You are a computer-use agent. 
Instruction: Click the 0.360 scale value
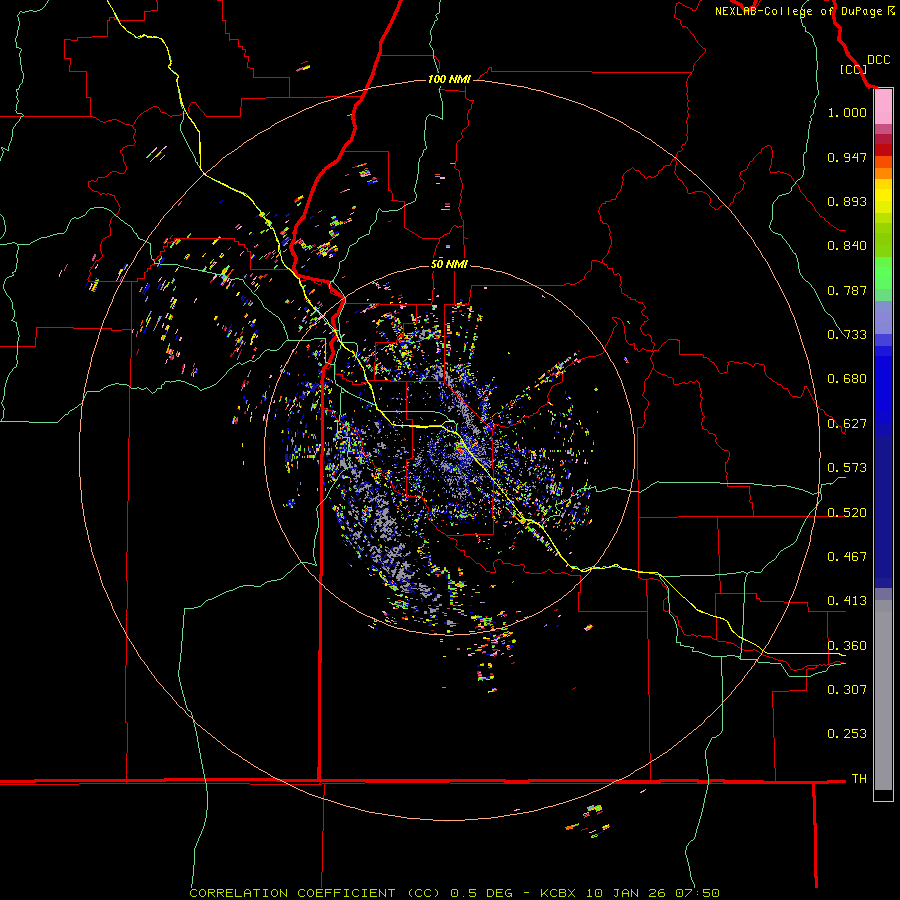[x=847, y=646]
